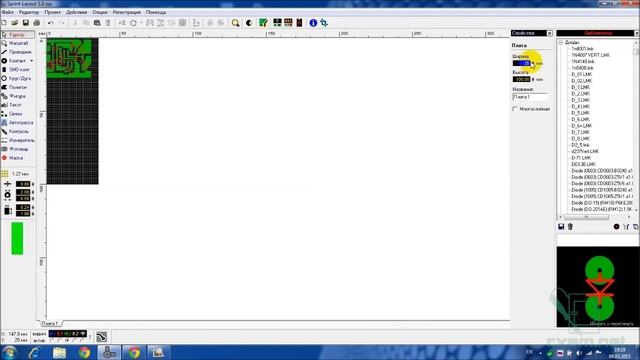Select the Автотрасса tool
This screenshot has width=640, height=360.
pos(18,122)
